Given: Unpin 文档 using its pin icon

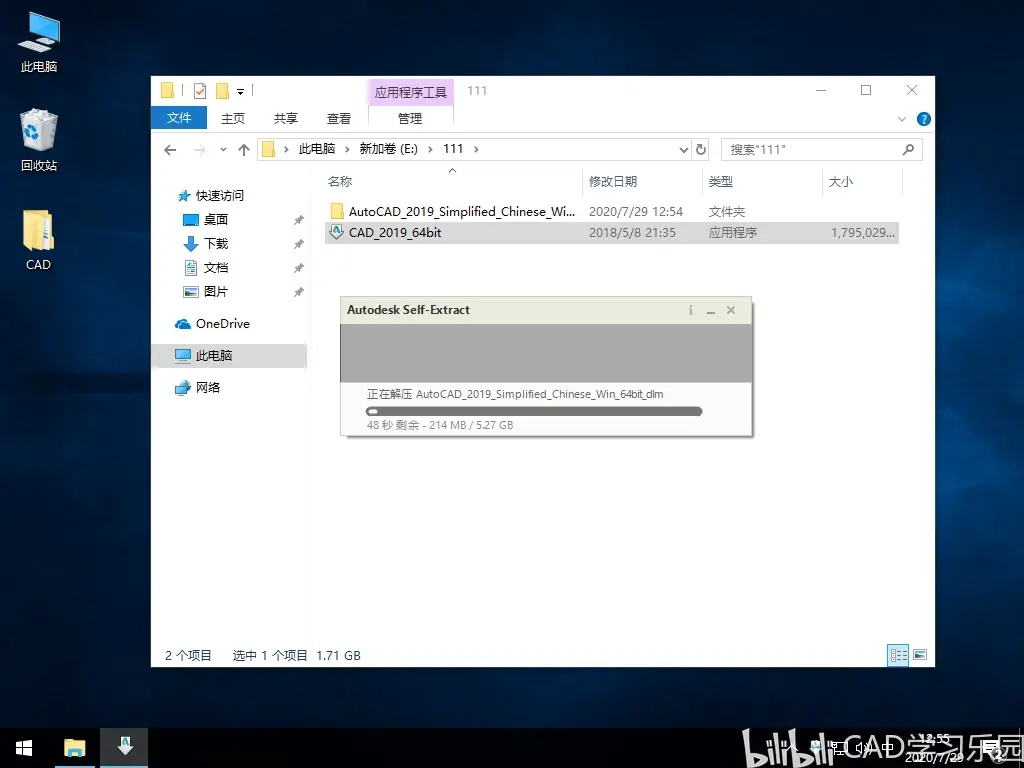Looking at the screenshot, I should pyautogui.click(x=298, y=268).
